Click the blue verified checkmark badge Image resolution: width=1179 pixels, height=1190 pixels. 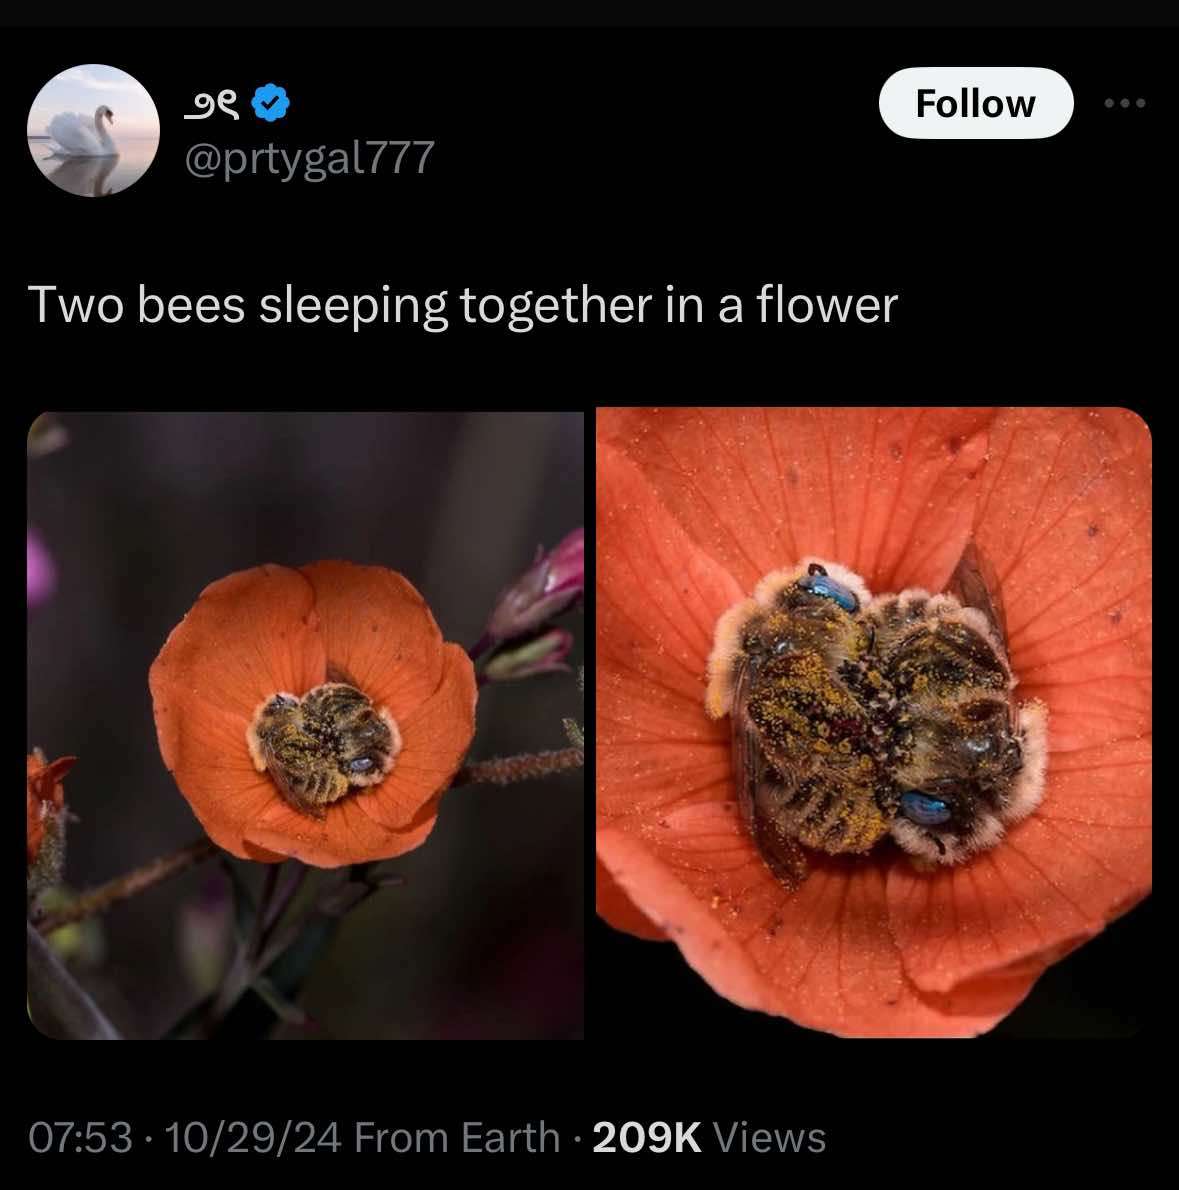270,103
